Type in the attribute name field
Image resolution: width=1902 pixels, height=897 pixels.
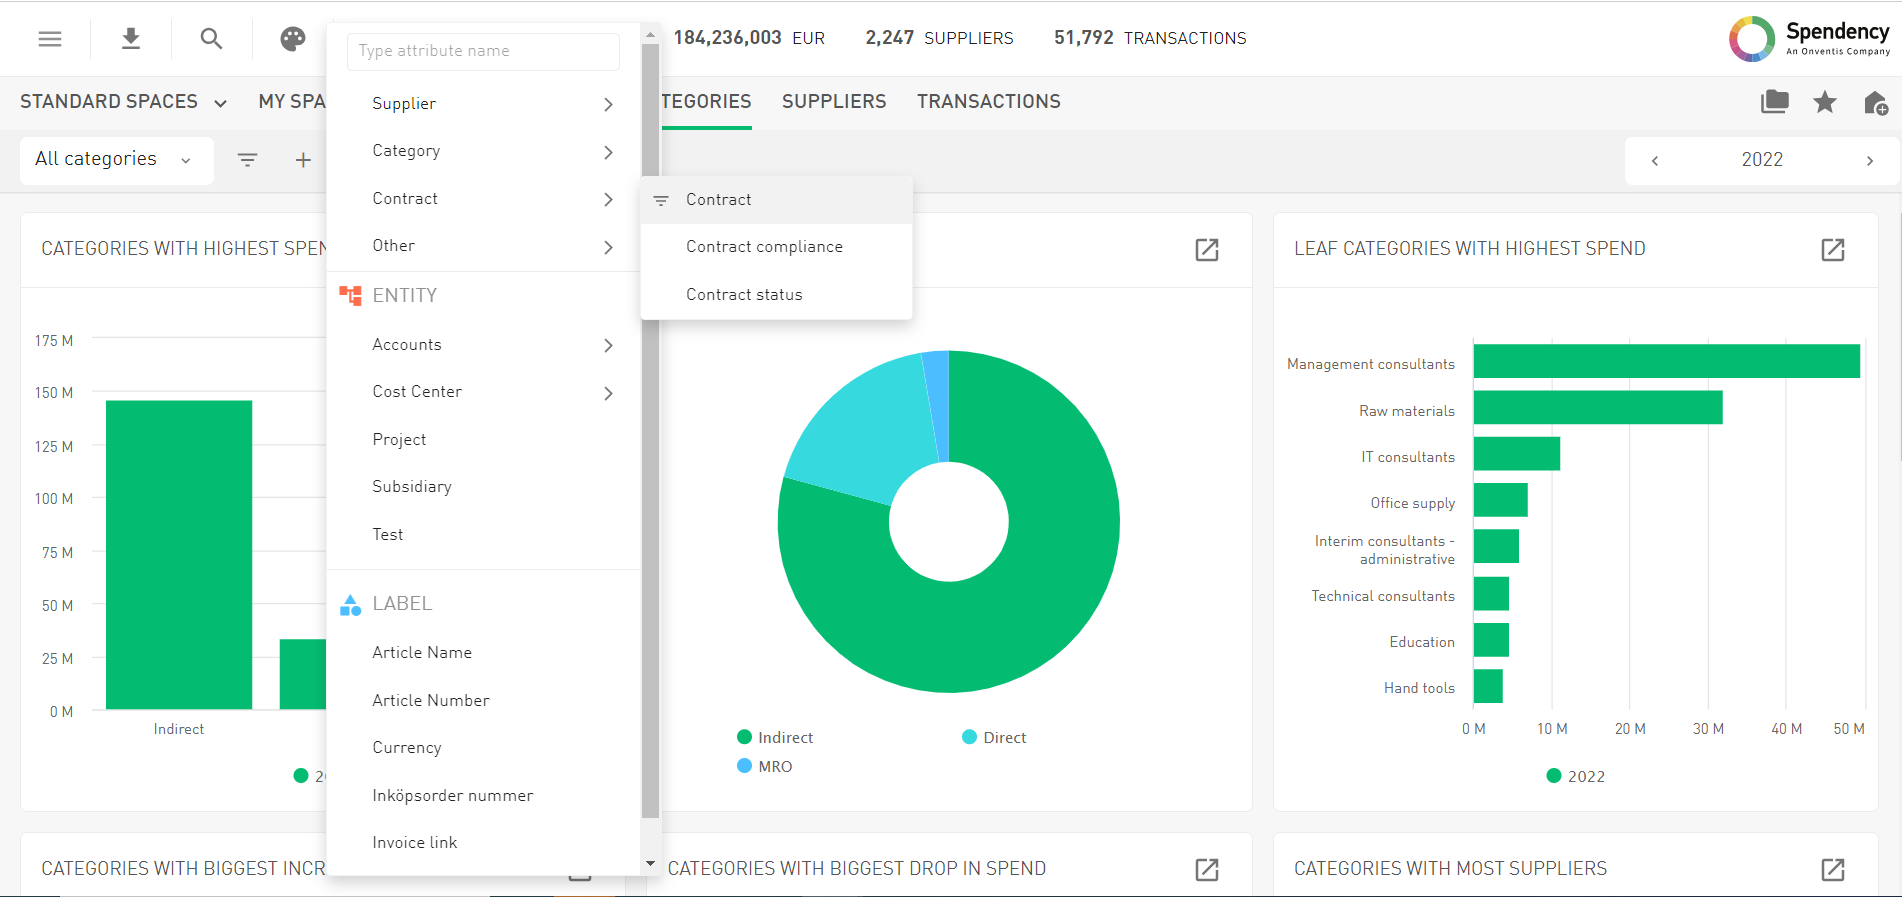tap(483, 51)
